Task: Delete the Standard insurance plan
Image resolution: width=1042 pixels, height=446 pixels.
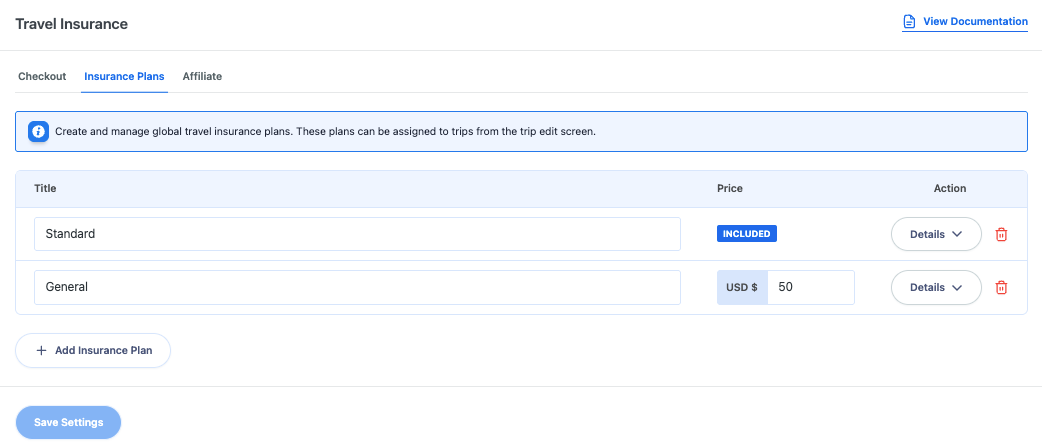Action: 1001,234
